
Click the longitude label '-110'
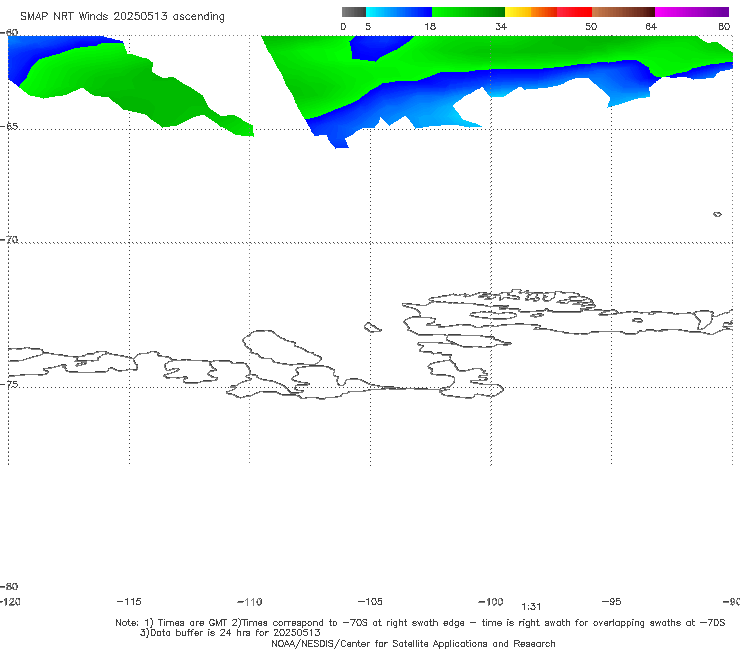(250, 602)
